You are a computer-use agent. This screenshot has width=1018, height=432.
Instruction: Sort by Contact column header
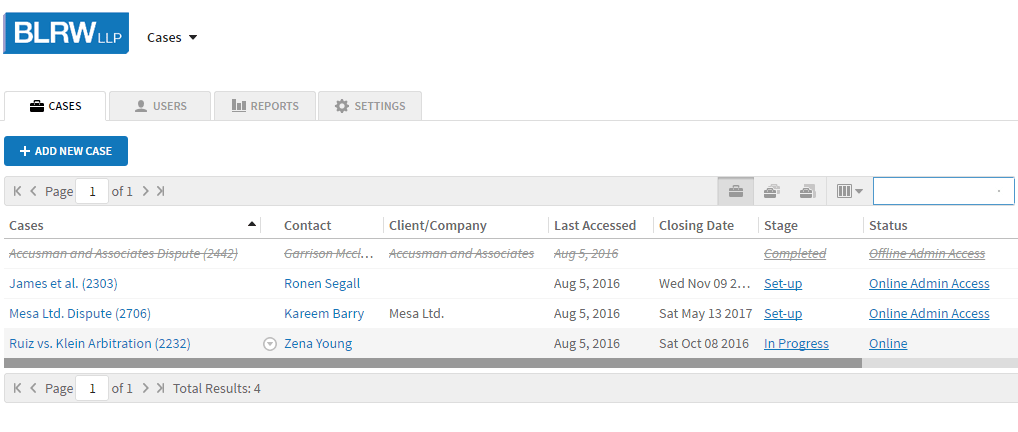point(307,225)
